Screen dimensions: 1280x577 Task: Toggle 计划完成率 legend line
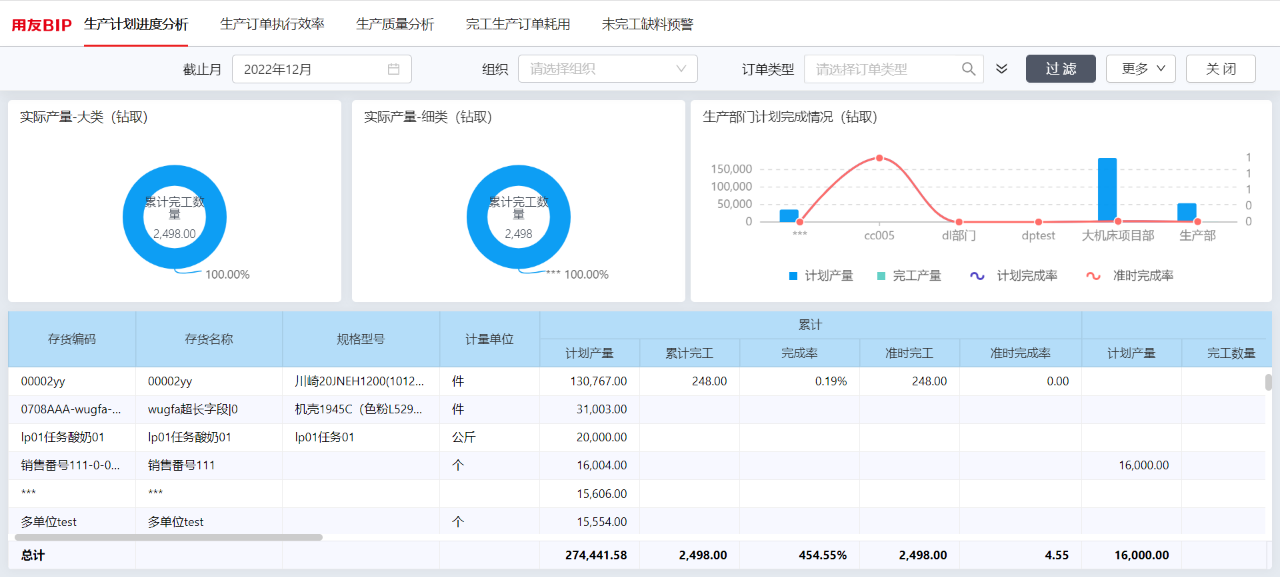click(x=1014, y=276)
